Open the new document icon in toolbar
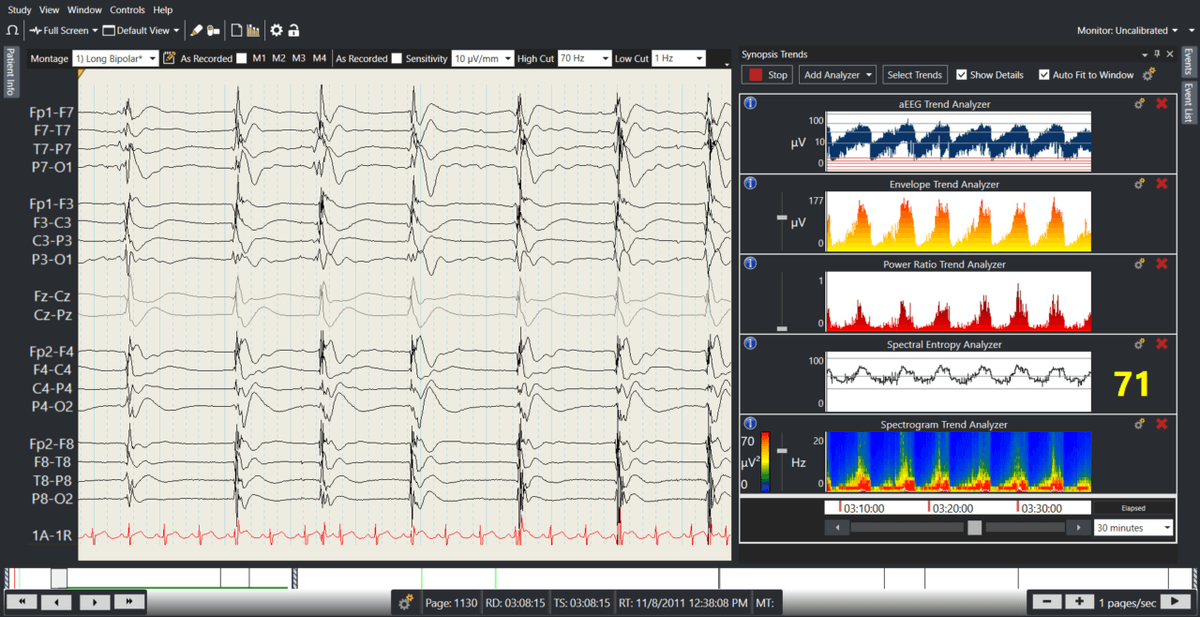Screen dimensions: 1200x617 (x=237, y=31)
